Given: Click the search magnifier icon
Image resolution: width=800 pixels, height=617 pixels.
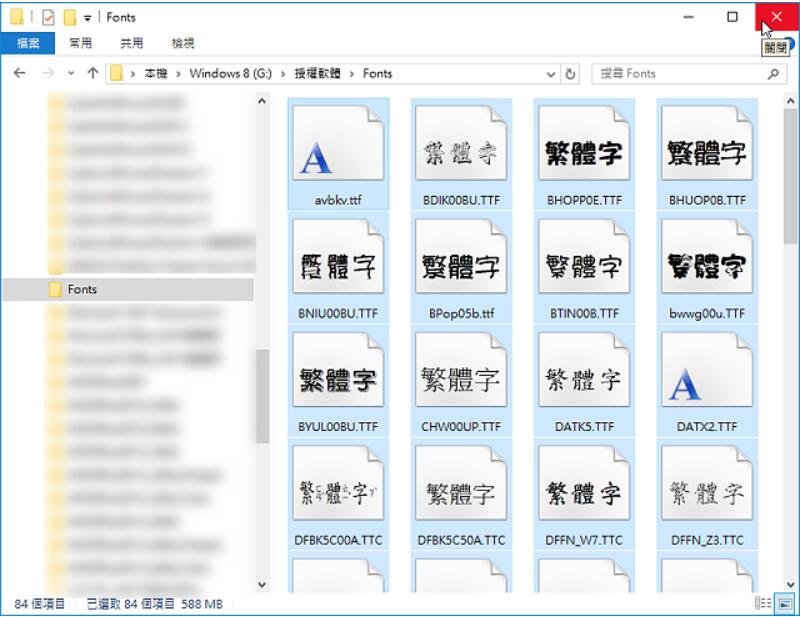Looking at the screenshot, I should [x=773, y=74].
